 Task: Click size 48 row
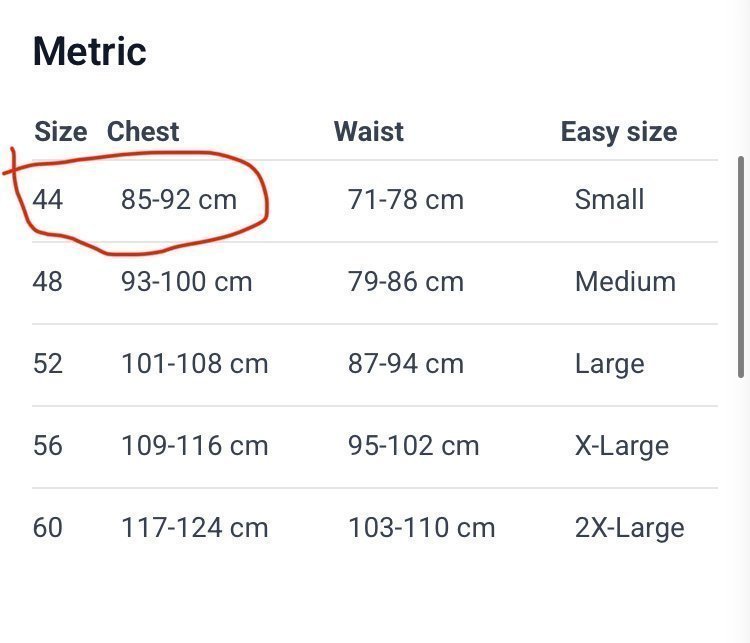(375, 282)
